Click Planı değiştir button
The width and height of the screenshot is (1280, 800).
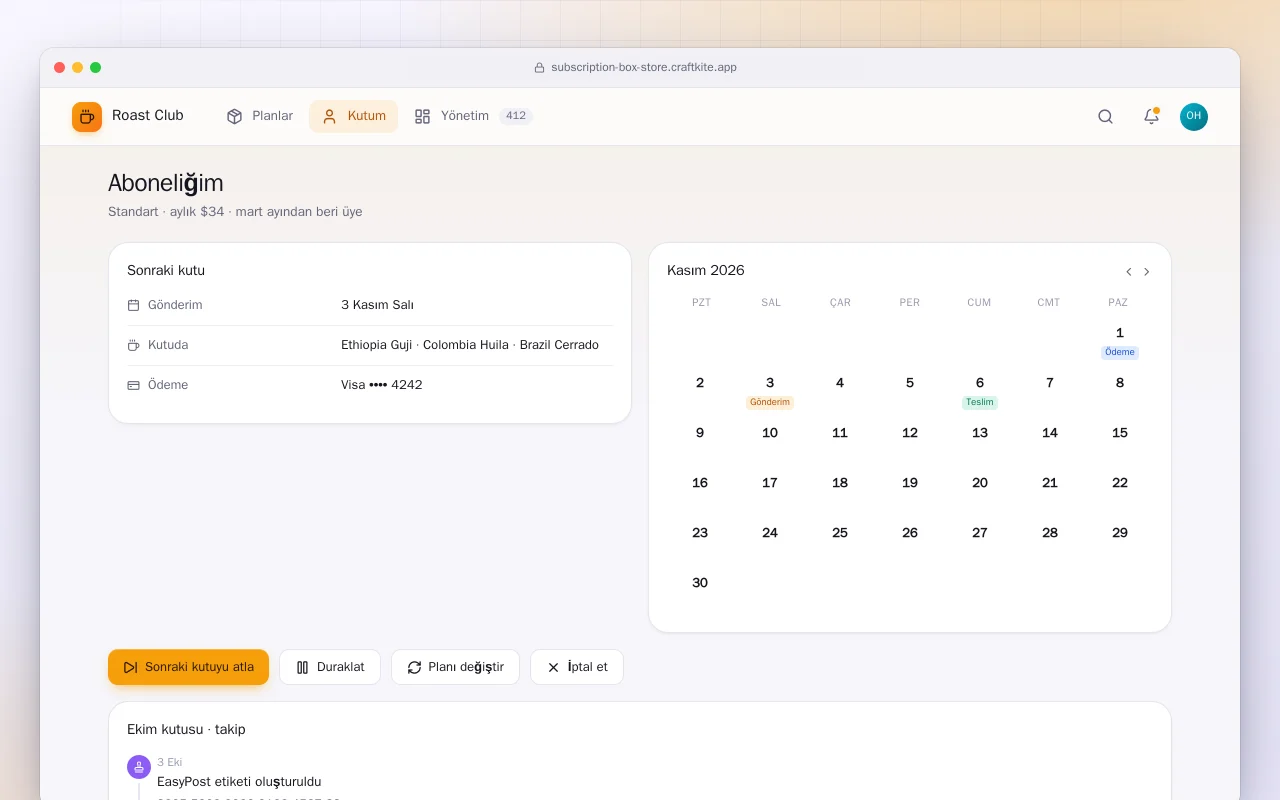click(x=455, y=667)
